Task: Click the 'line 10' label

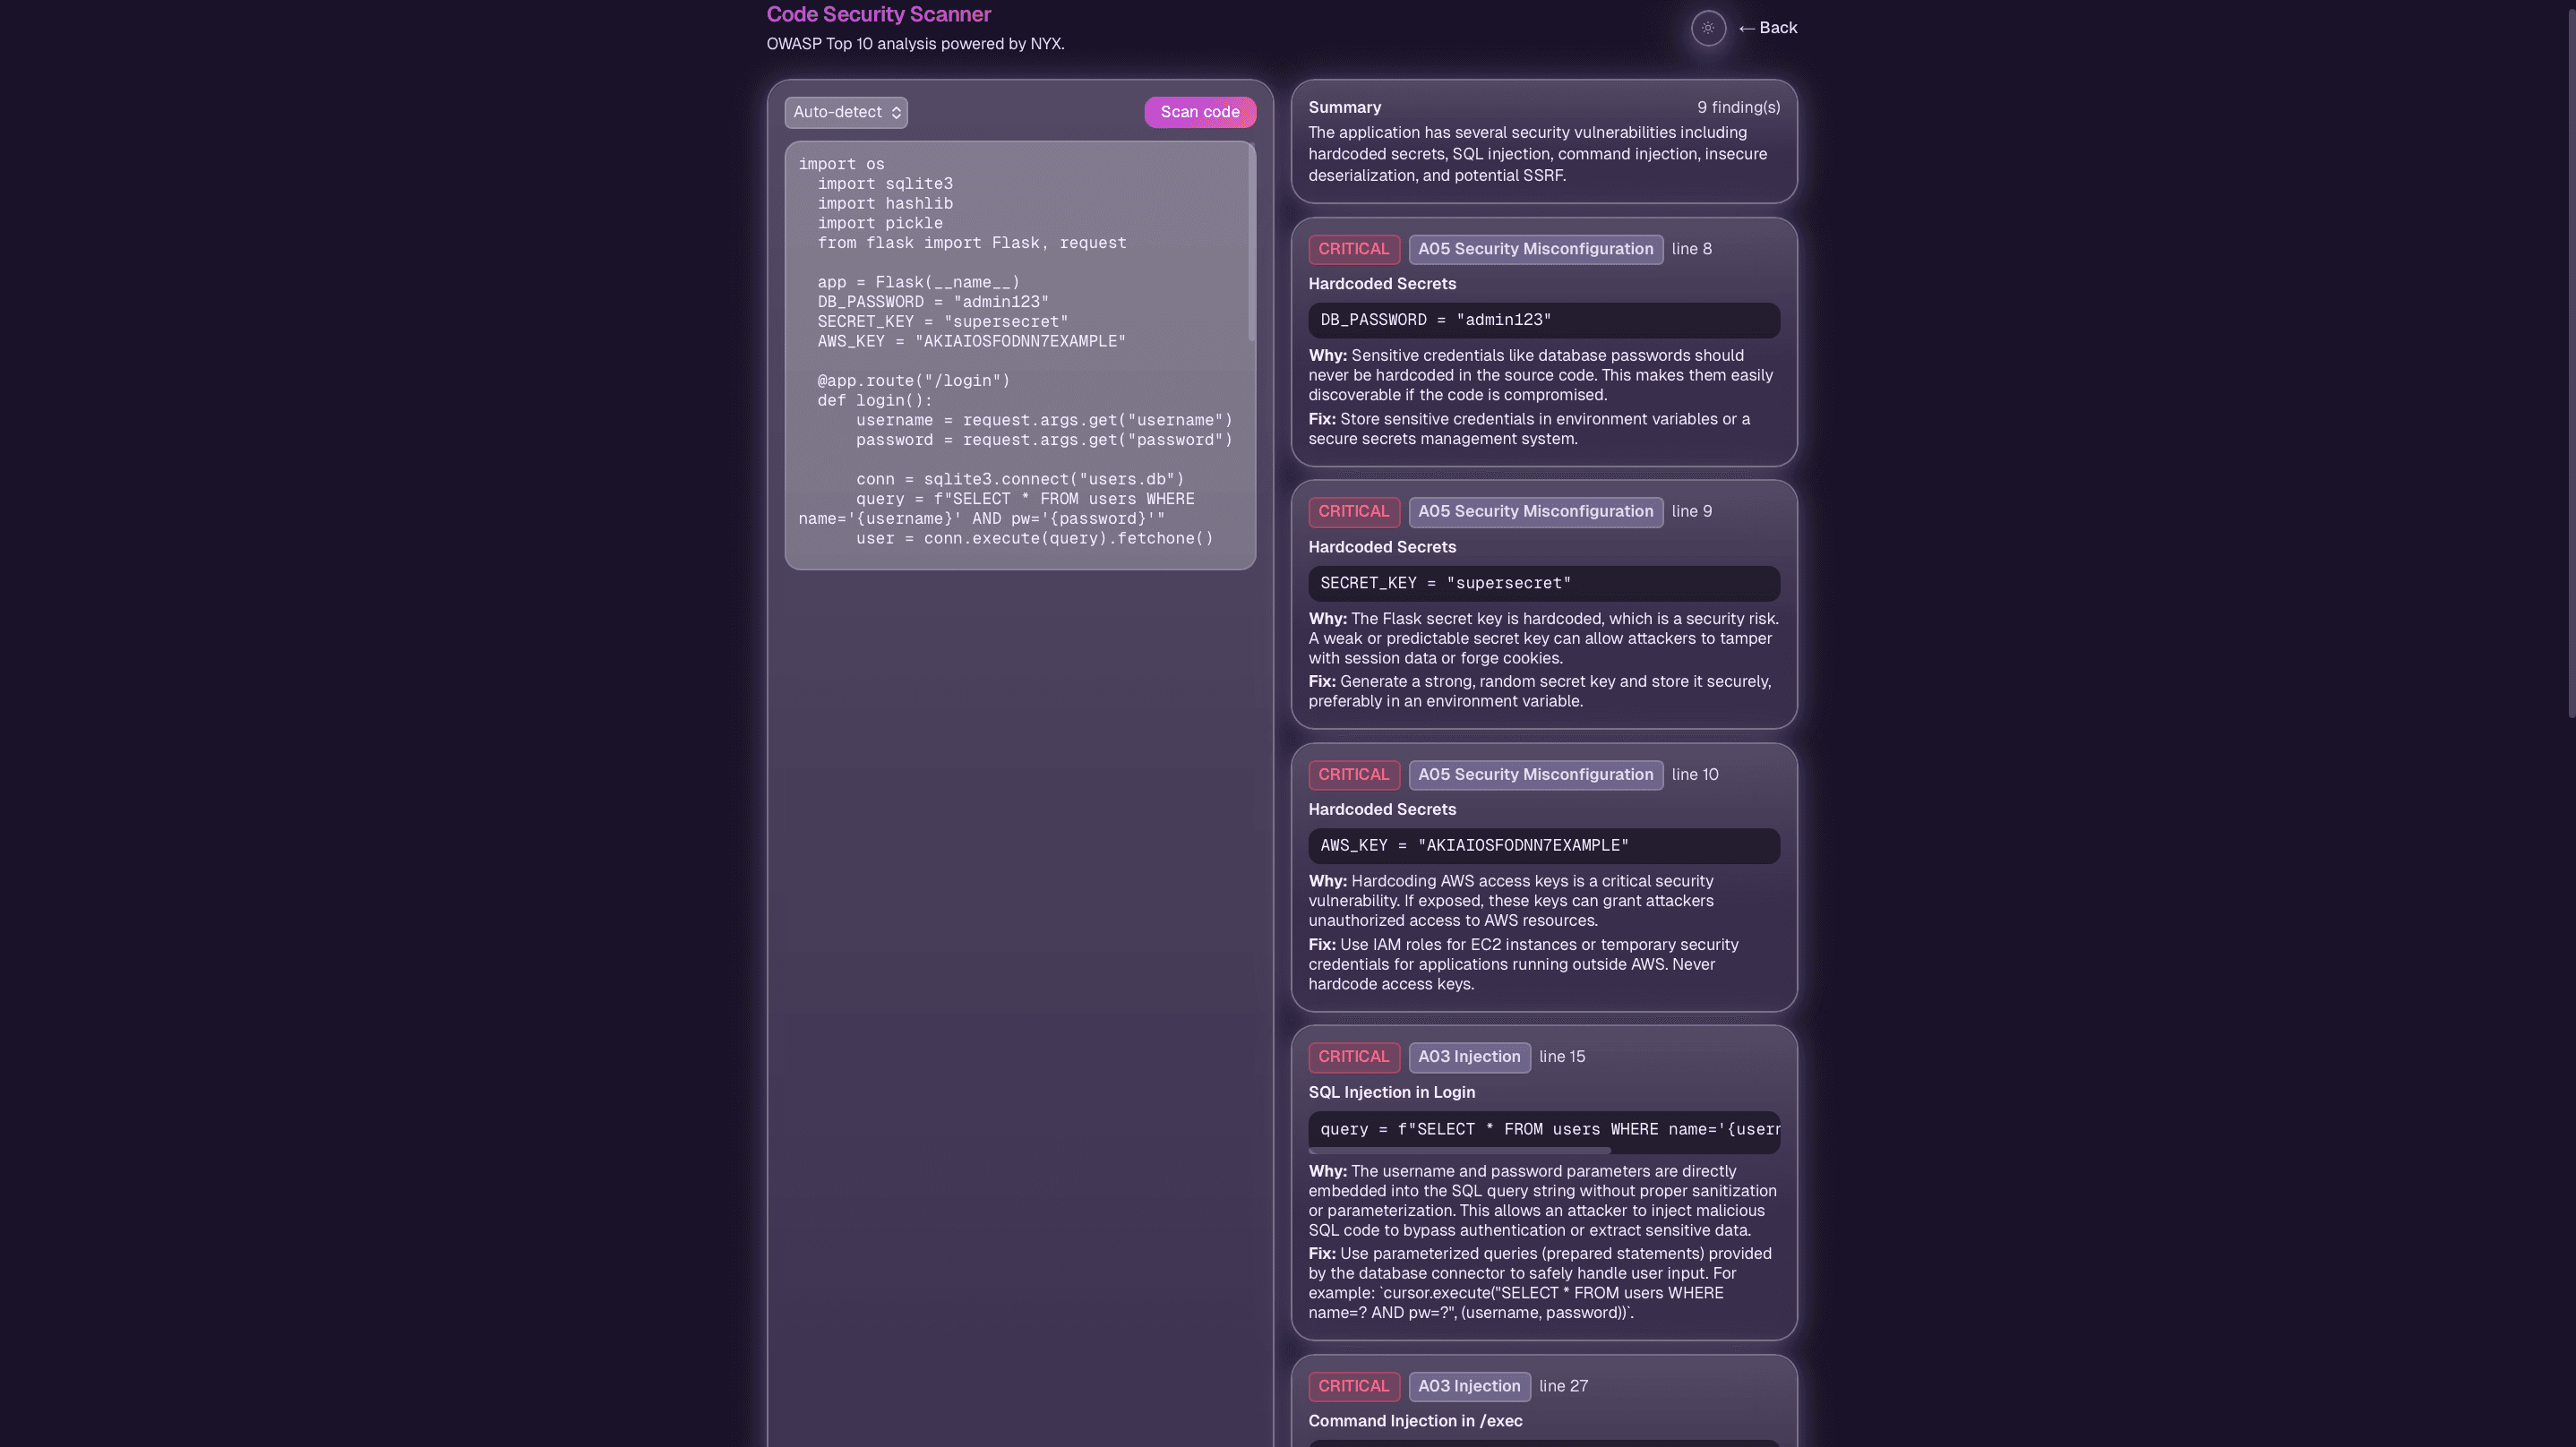Action: tap(1695, 775)
